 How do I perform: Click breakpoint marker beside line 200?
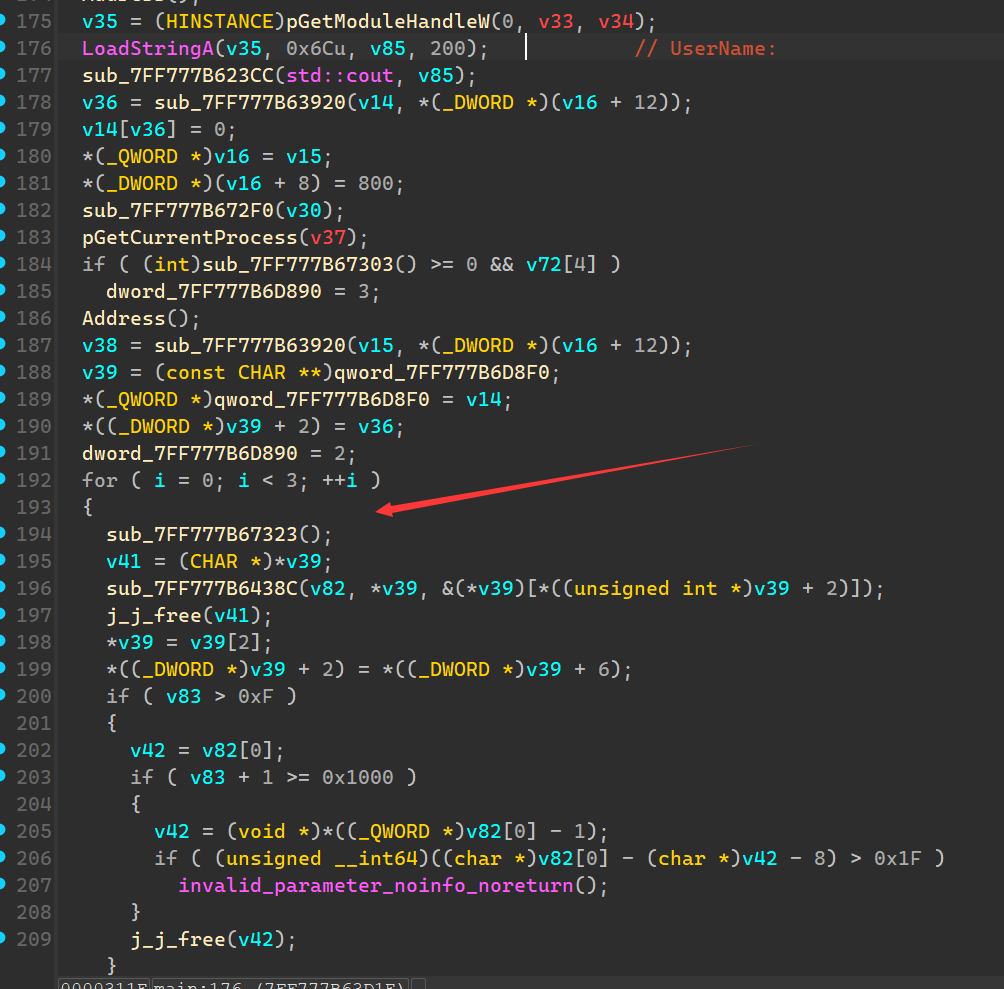(x=4, y=696)
